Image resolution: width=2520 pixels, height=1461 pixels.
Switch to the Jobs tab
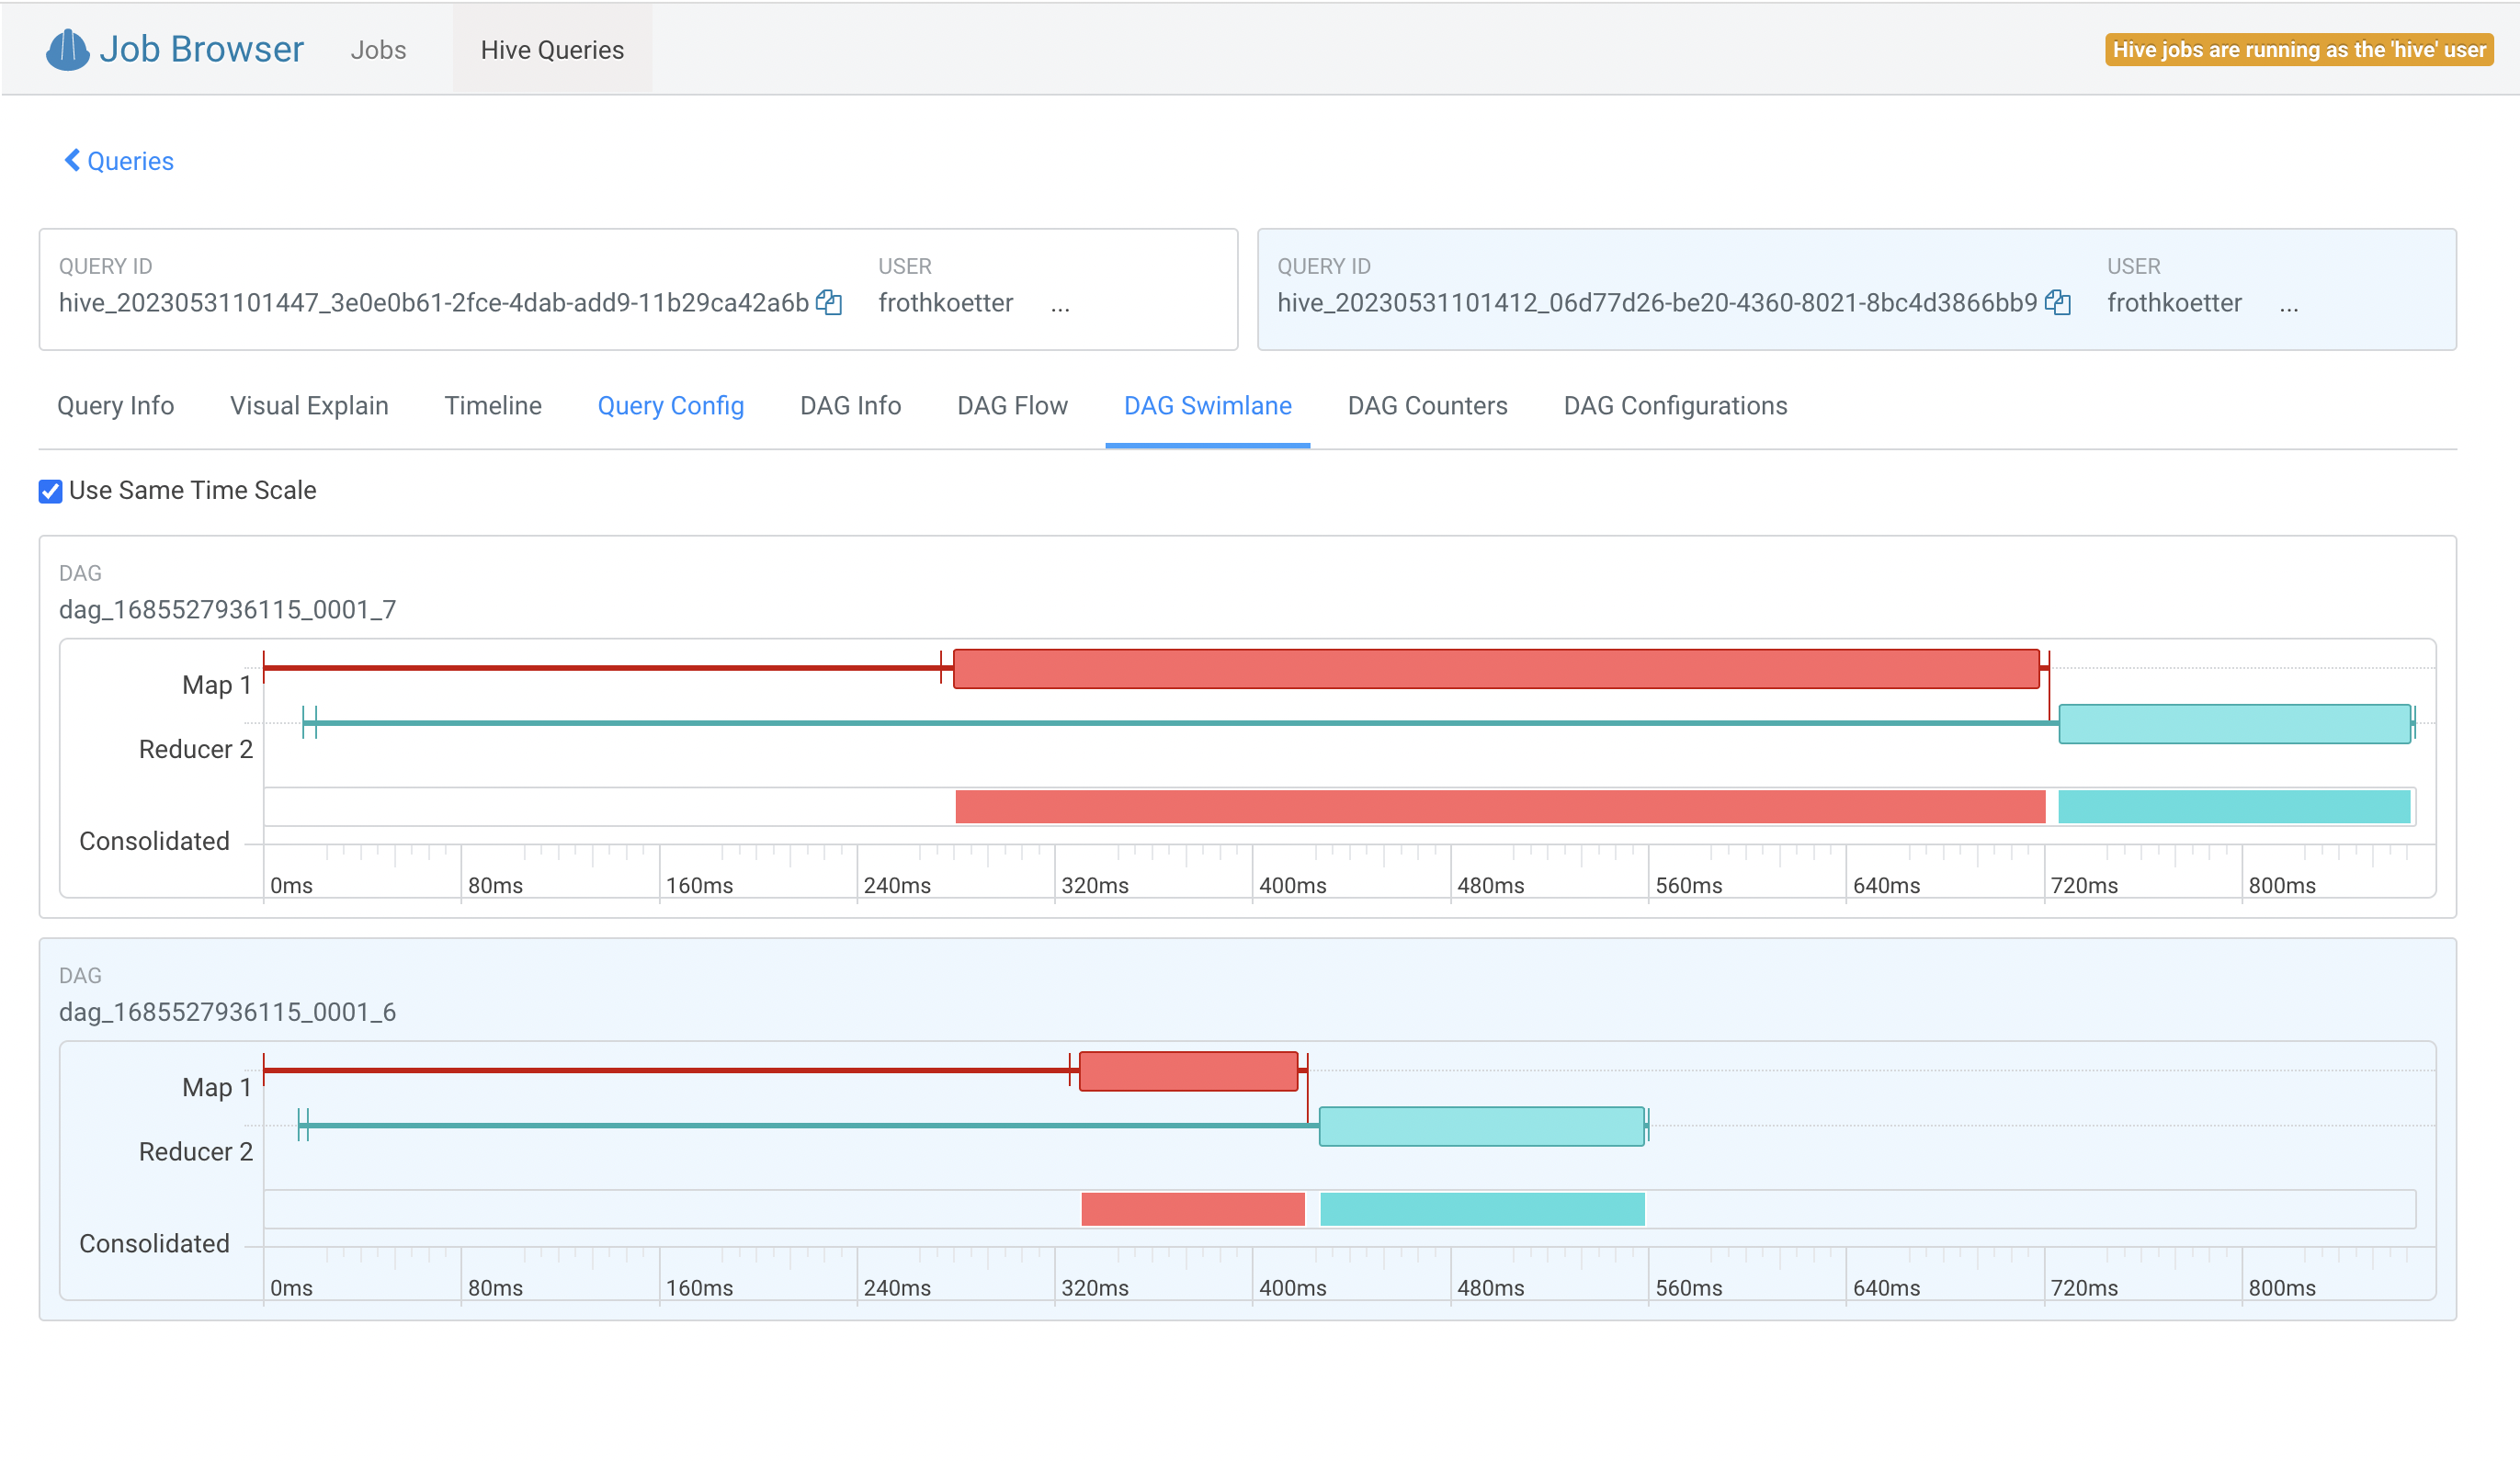click(378, 50)
